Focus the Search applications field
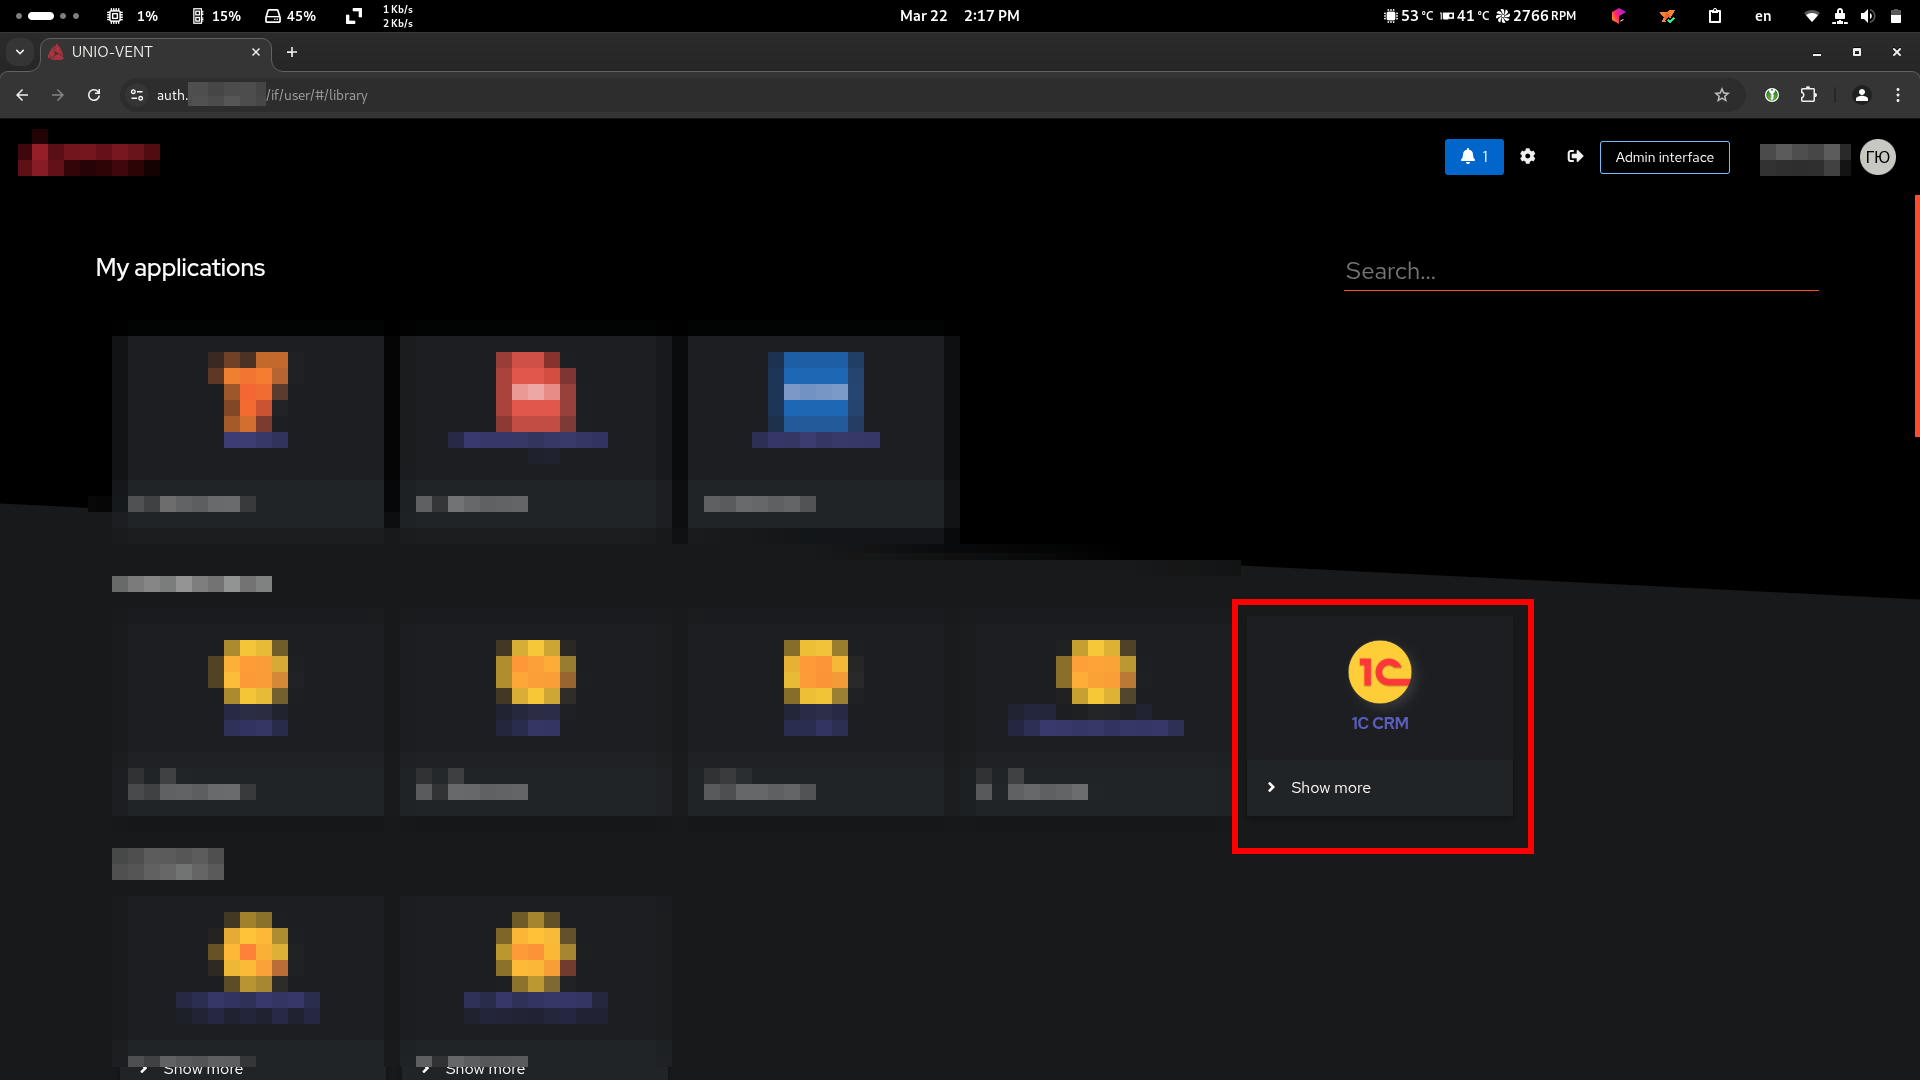Image resolution: width=1920 pixels, height=1080 pixels. [x=1580, y=271]
